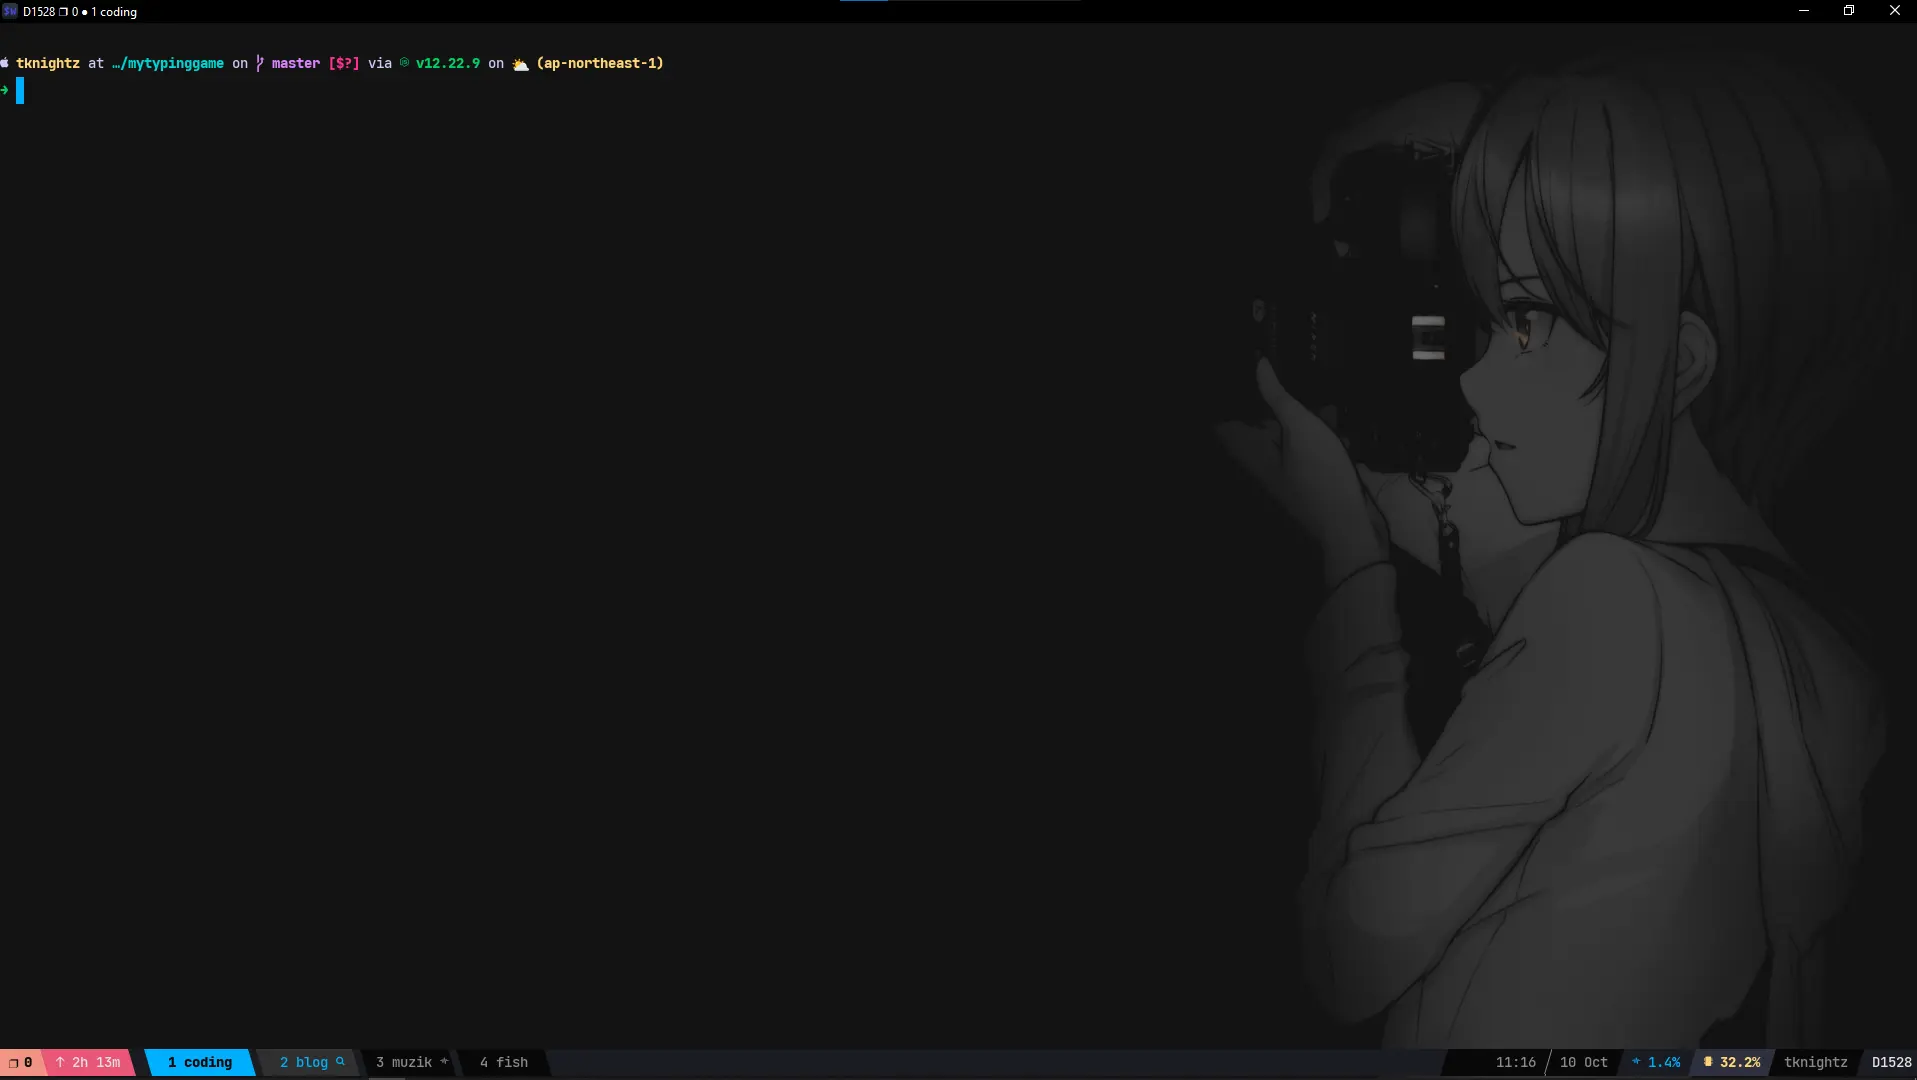
Task: Click the clock showing 11:16
Action: coord(1515,1062)
